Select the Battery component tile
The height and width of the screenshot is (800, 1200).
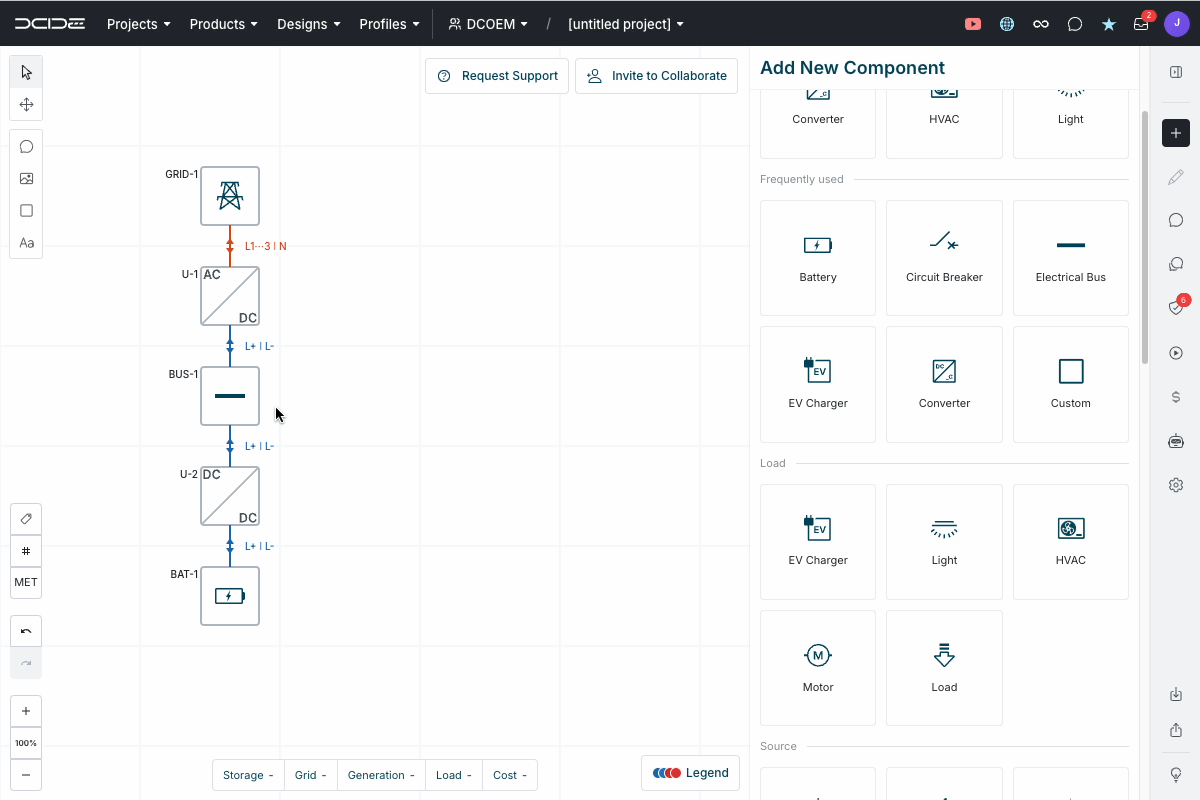(x=817, y=257)
